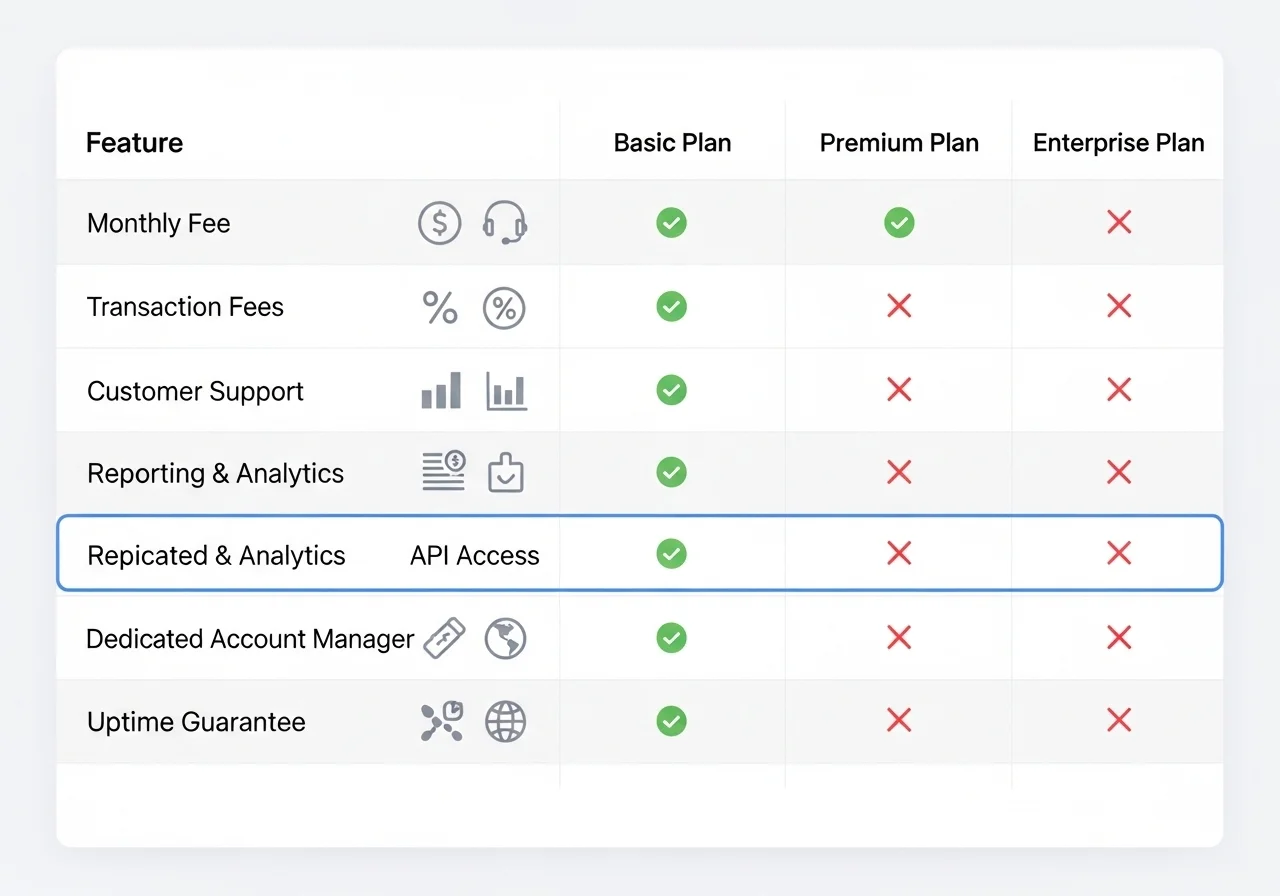Click the earth globe icon in Dedicated Account Manager row

pos(505,638)
